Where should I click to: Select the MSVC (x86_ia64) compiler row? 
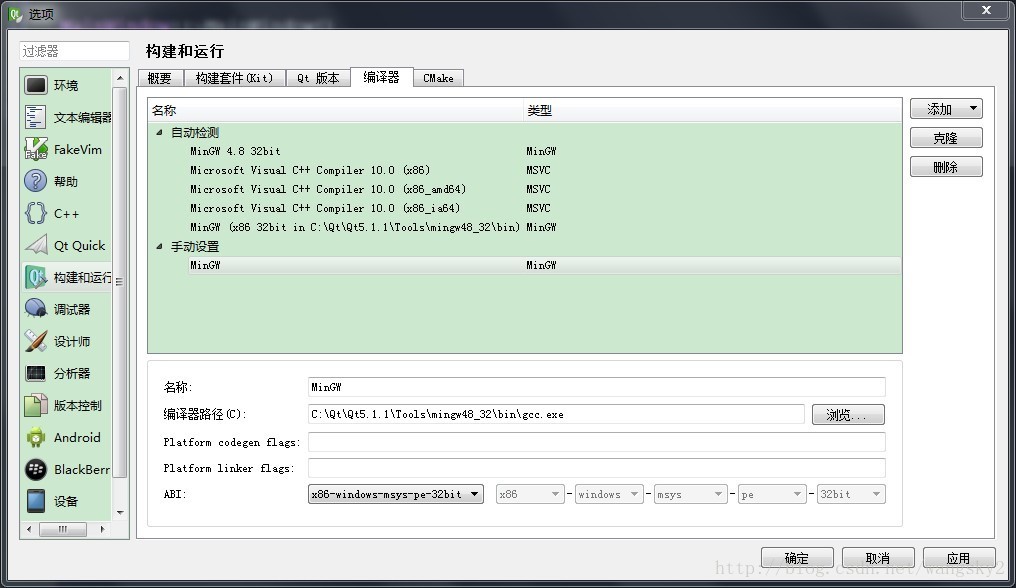coord(525,208)
